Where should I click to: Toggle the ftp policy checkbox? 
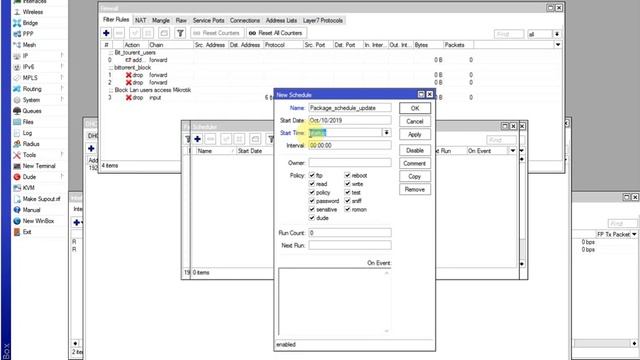312,175
